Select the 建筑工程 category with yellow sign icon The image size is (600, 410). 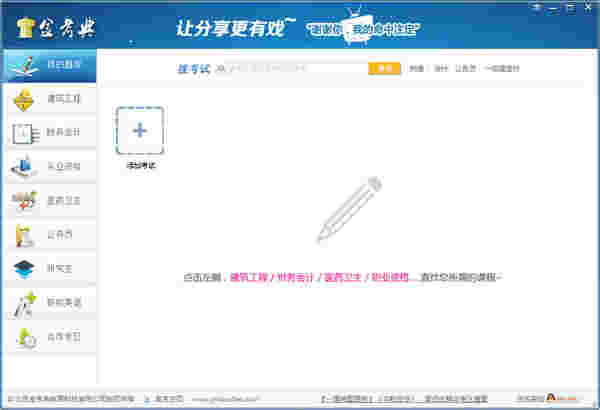(x=51, y=99)
